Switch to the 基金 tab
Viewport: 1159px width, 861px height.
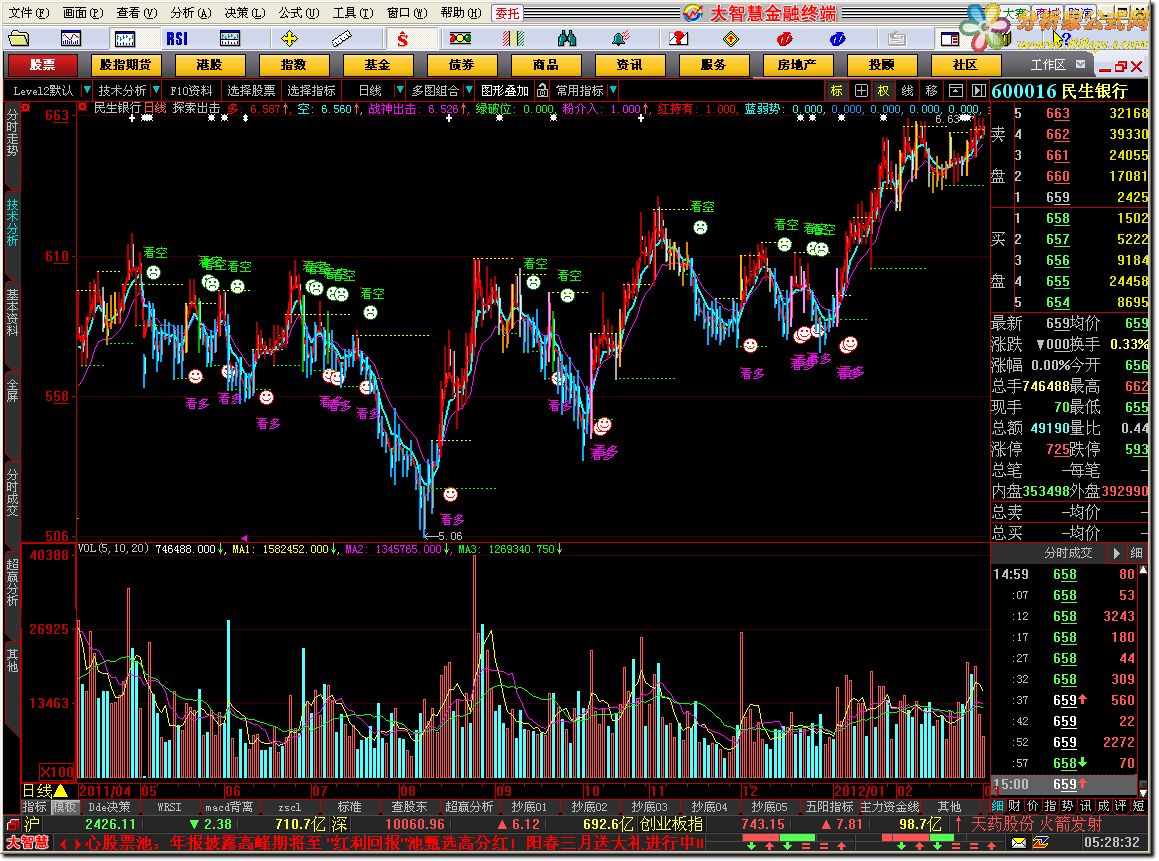pos(377,65)
